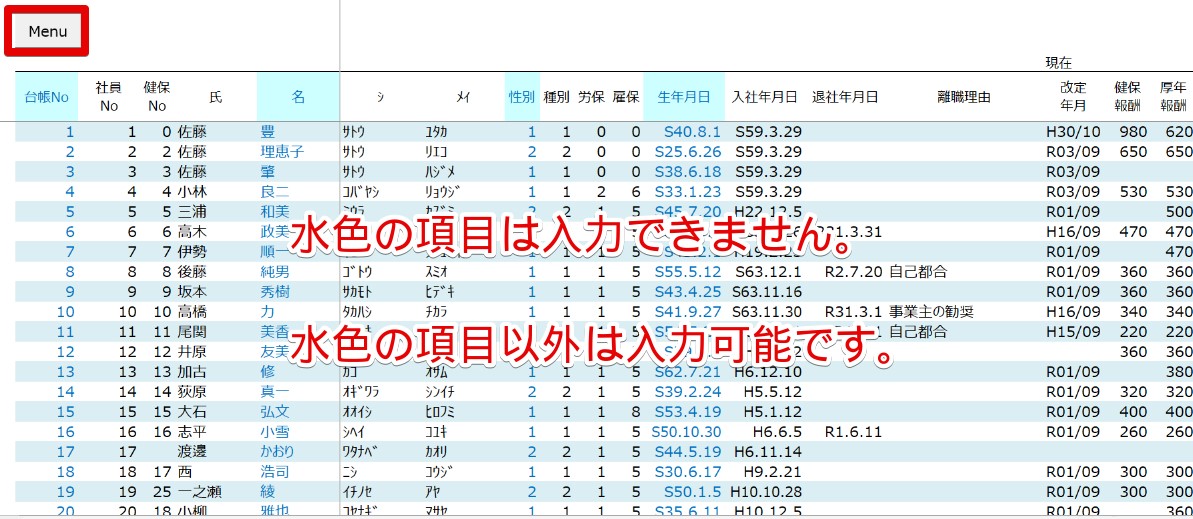The width and height of the screenshot is (1193, 519).
Task: Click the surname cell 後藤
Action: (x=192, y=272)
